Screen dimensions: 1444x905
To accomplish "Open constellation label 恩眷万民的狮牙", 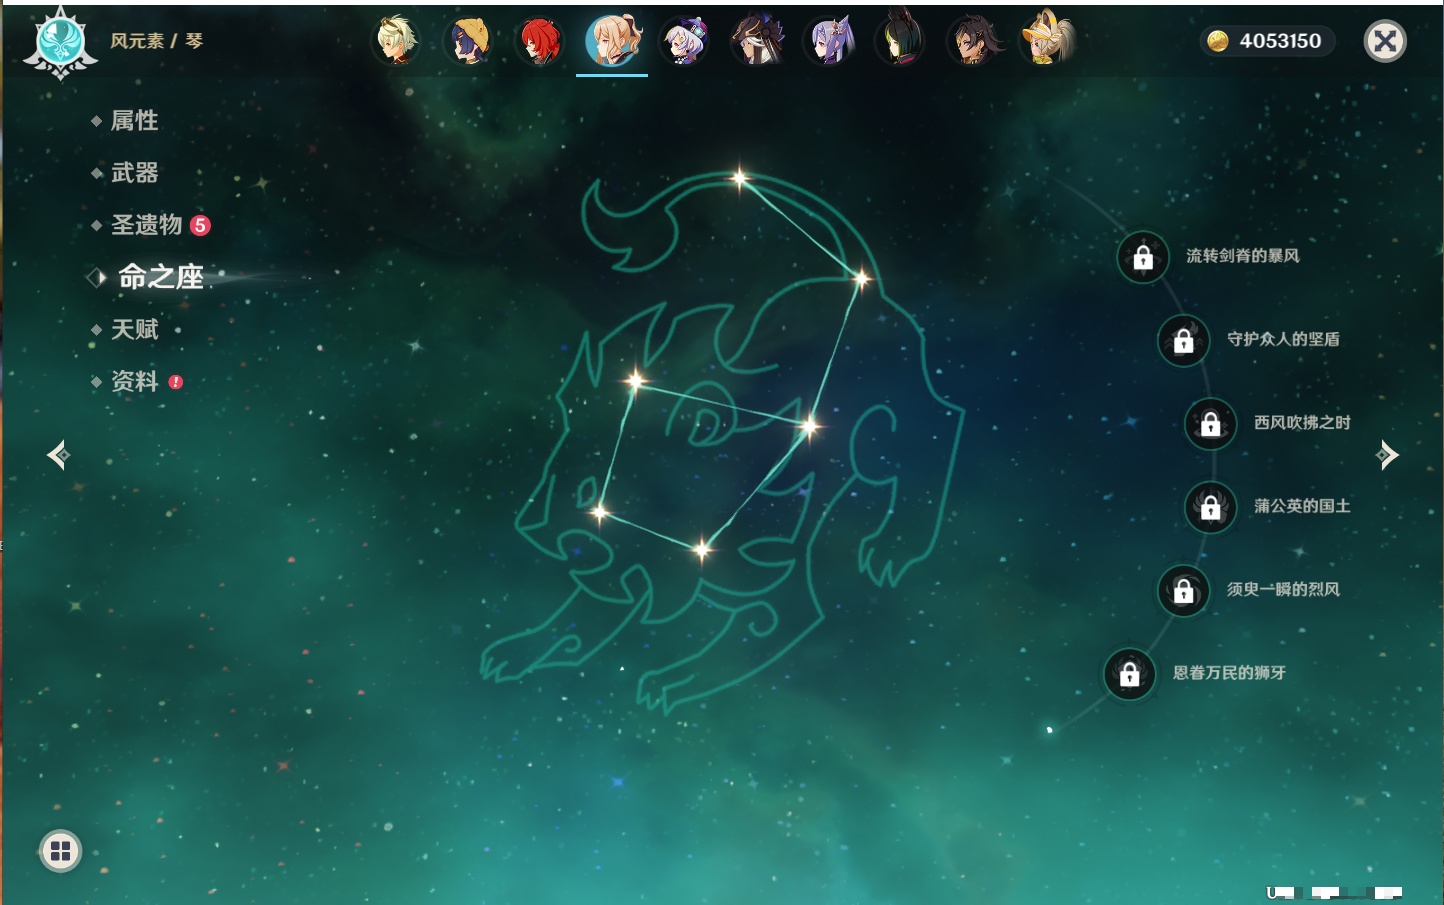I will pyautogui.click(x=1230, y=672).
